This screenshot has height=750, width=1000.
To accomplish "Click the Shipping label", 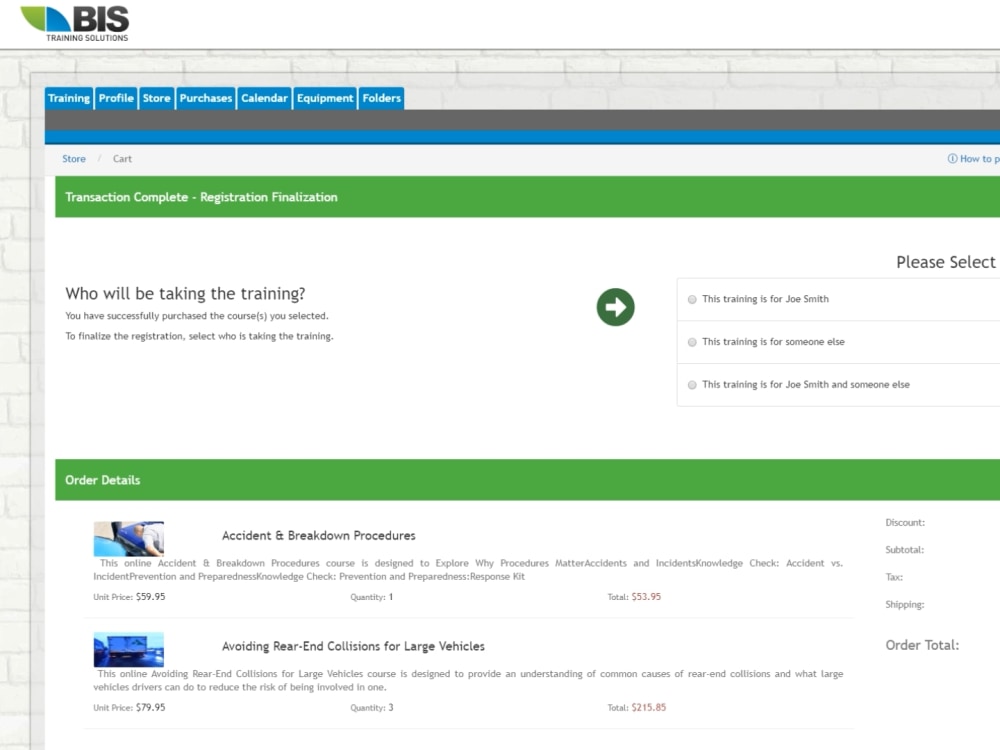I will (x=904, y=605).
